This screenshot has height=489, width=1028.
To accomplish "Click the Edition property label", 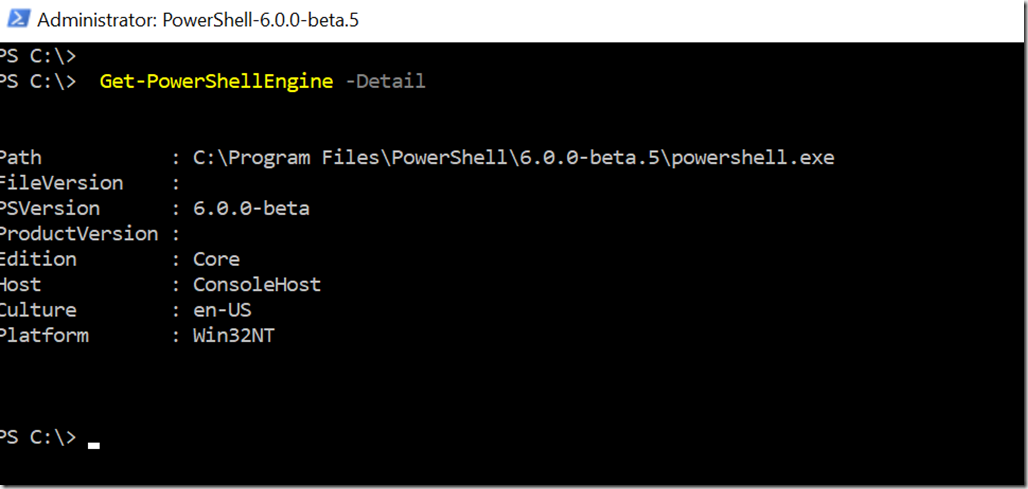I will (x=38, y=259).
